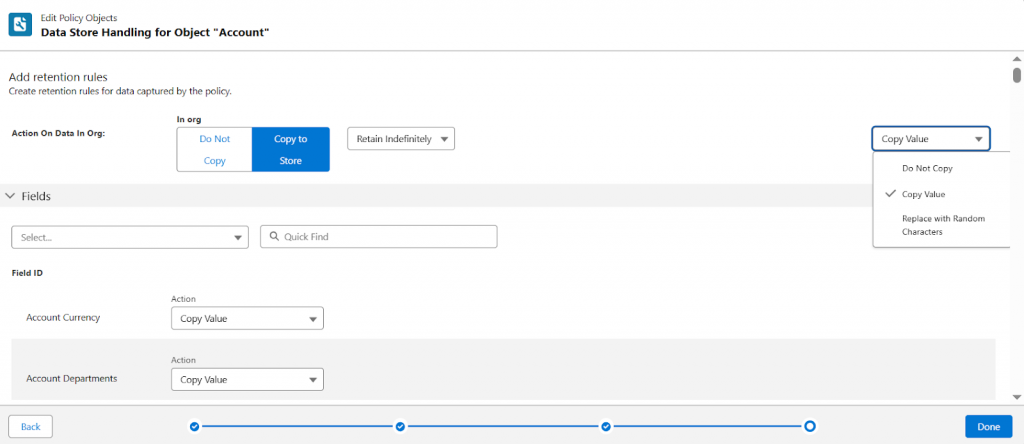The image size is (1024, 444).
Task: Click the first completed progress step indicator
Action: (194, 427)
